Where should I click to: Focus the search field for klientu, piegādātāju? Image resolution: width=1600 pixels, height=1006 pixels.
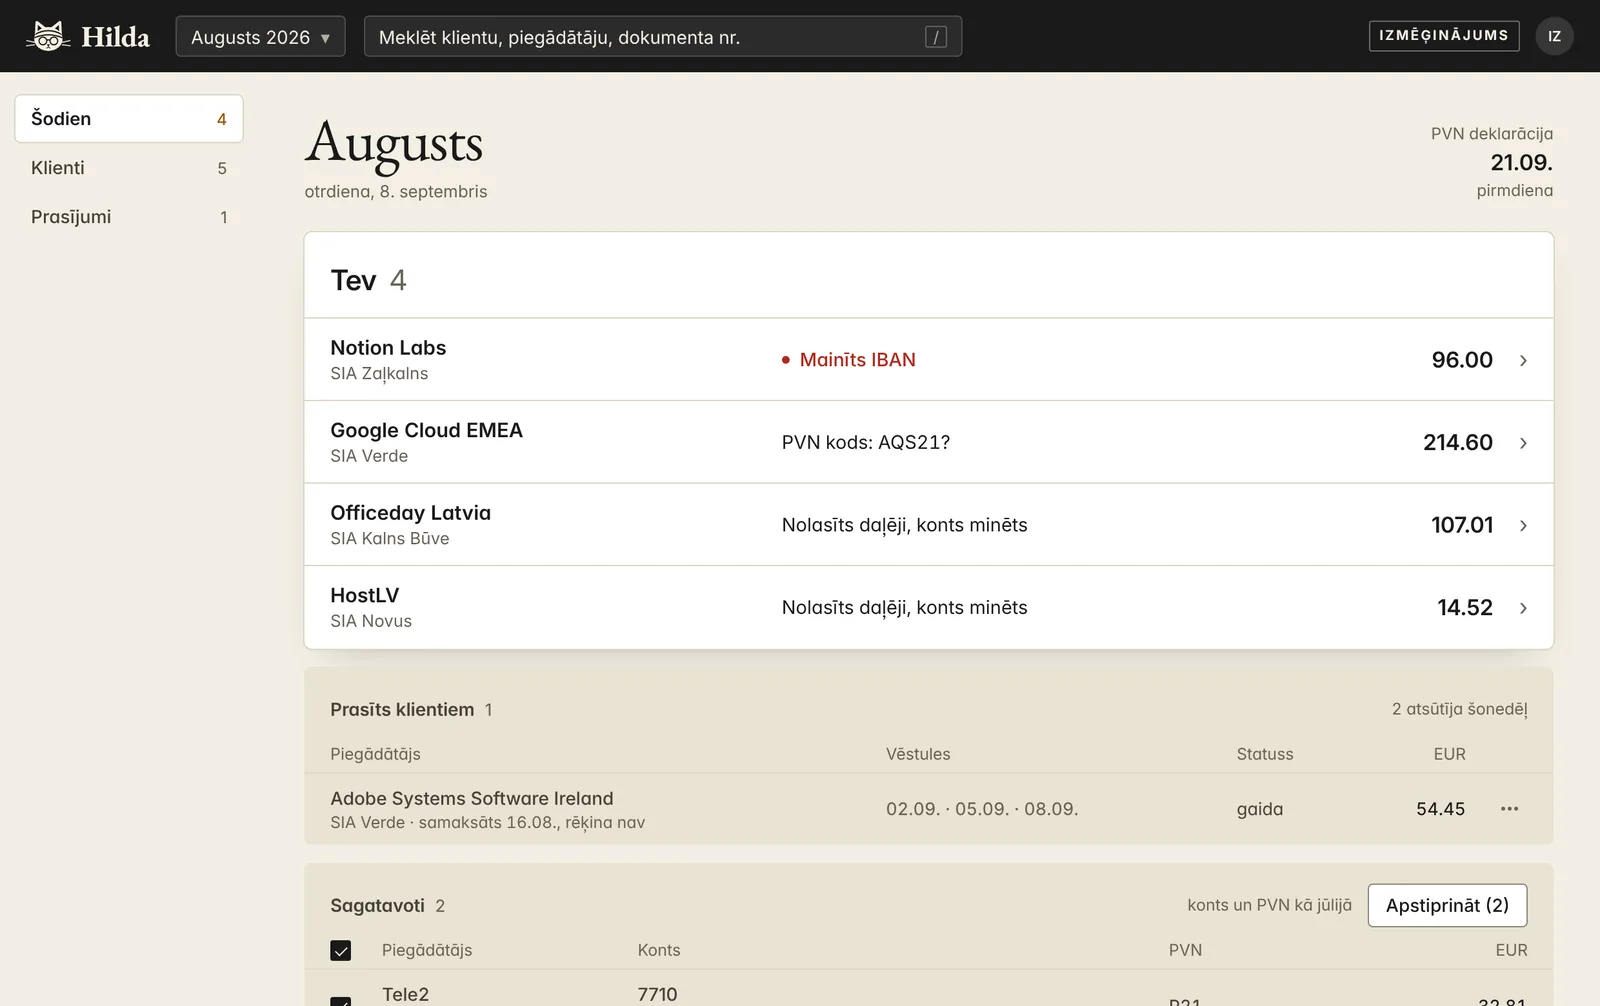[x=663, y=37]
